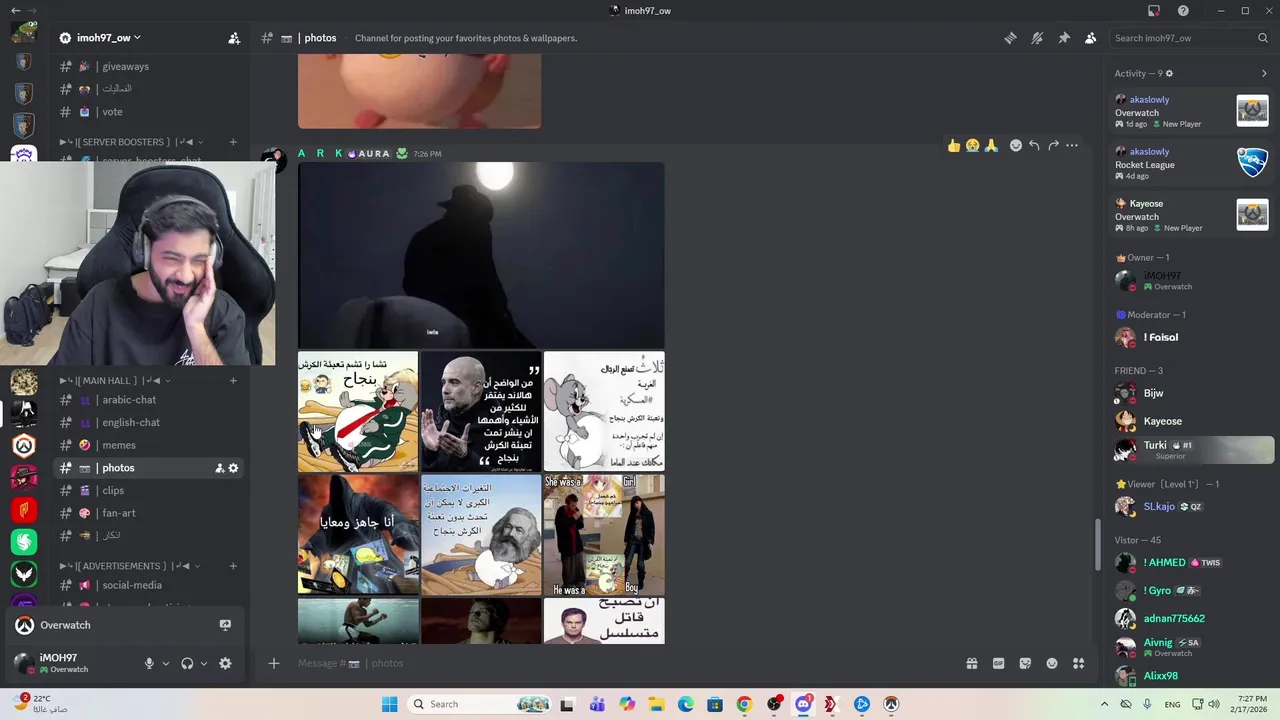Select member ! Faisal in Moderator list
Image resolution: width=1280 pixels, height=720 pixels.
[x=1192, y=337]
